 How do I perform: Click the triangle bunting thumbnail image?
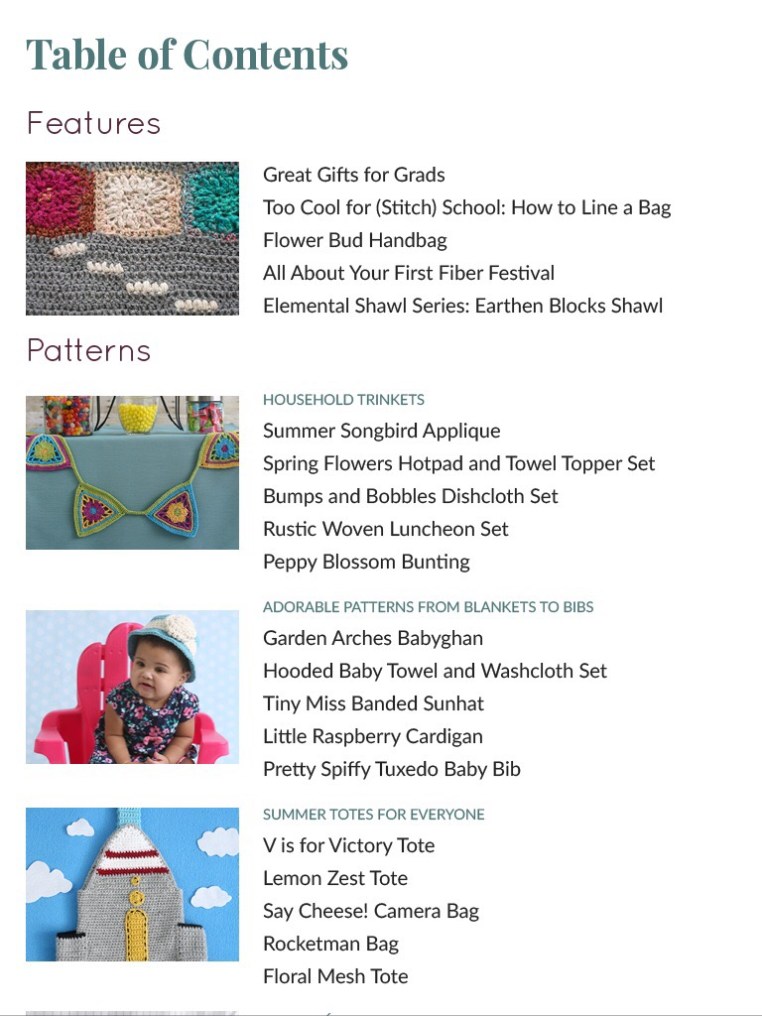[x=132, y=473]
